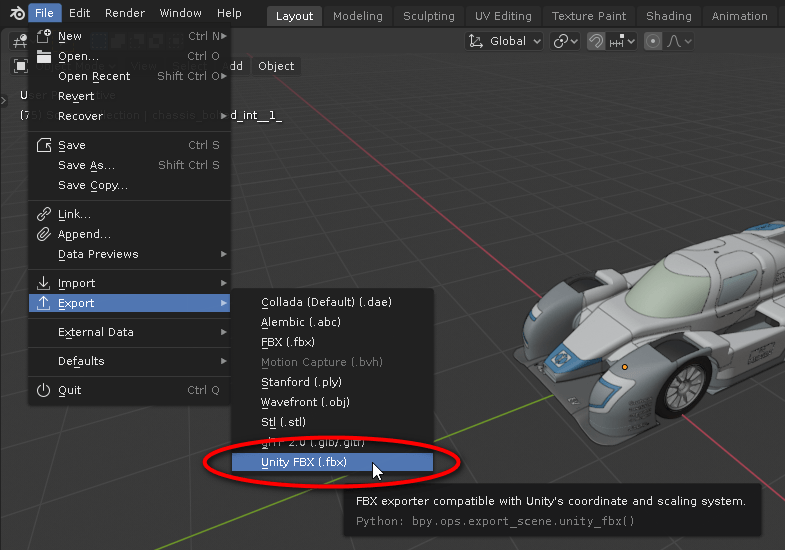This screenshot has width=785, height=550.
Task: Click the Link chain icon
Action: pos(44,214)
